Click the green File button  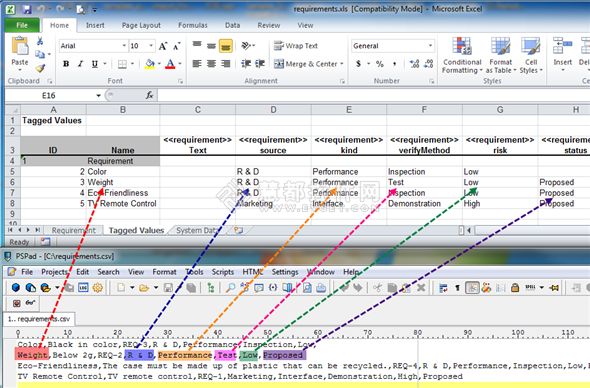tap(22, 25)
